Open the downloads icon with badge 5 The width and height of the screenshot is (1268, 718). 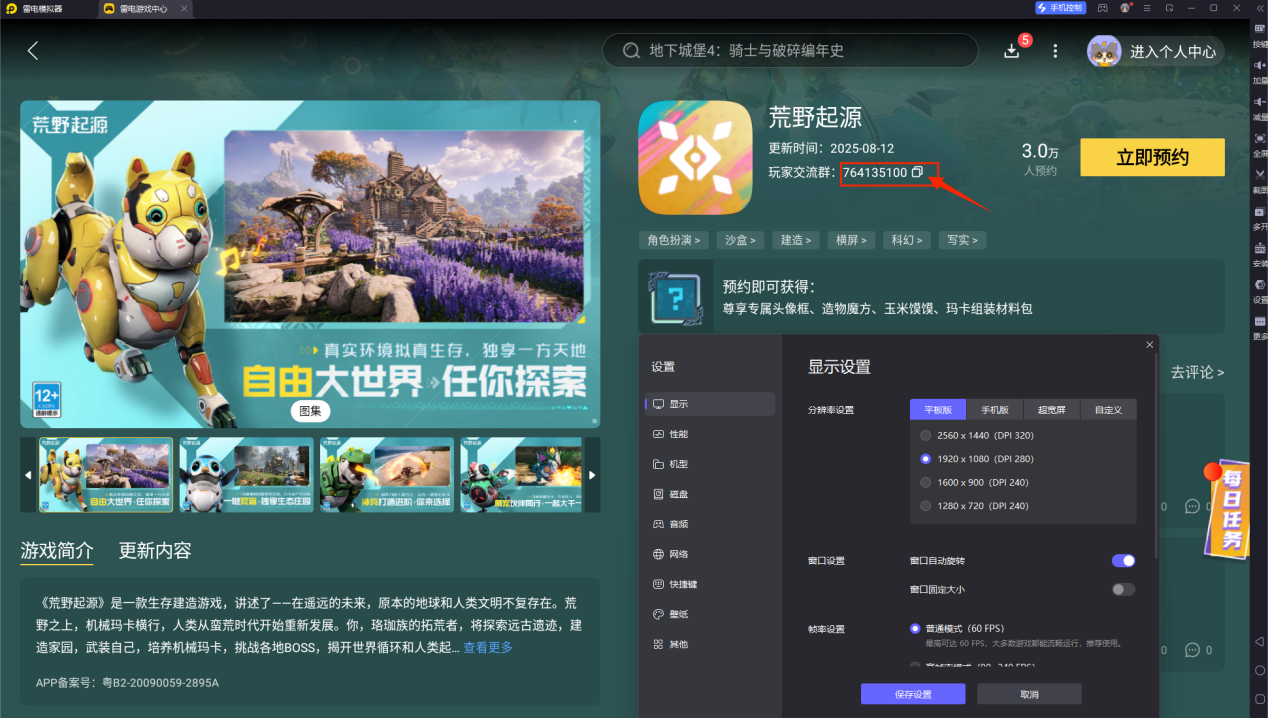[x=1012, y=51]
